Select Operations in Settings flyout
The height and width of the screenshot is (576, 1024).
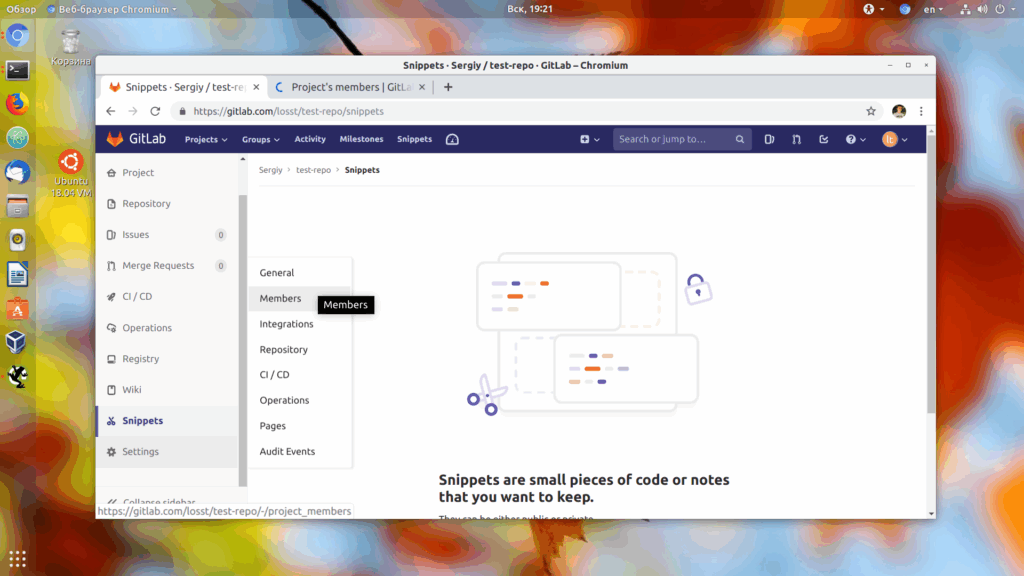[300, 400]
